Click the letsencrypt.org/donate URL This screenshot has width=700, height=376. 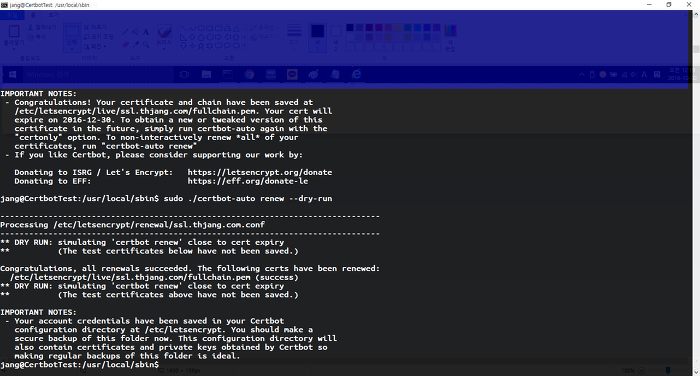260,172
